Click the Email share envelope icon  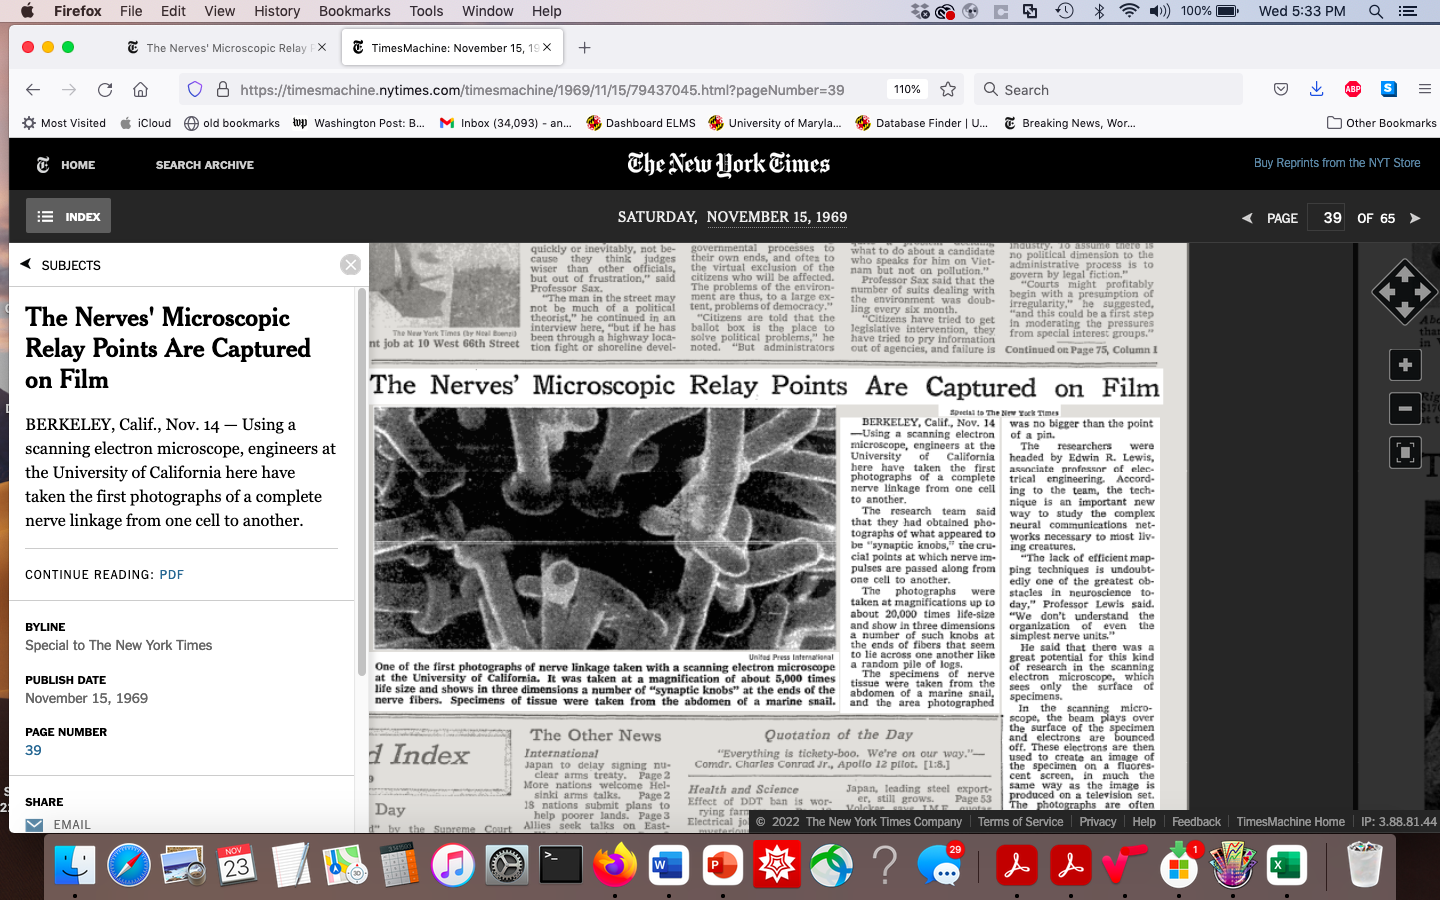(34, 825)
